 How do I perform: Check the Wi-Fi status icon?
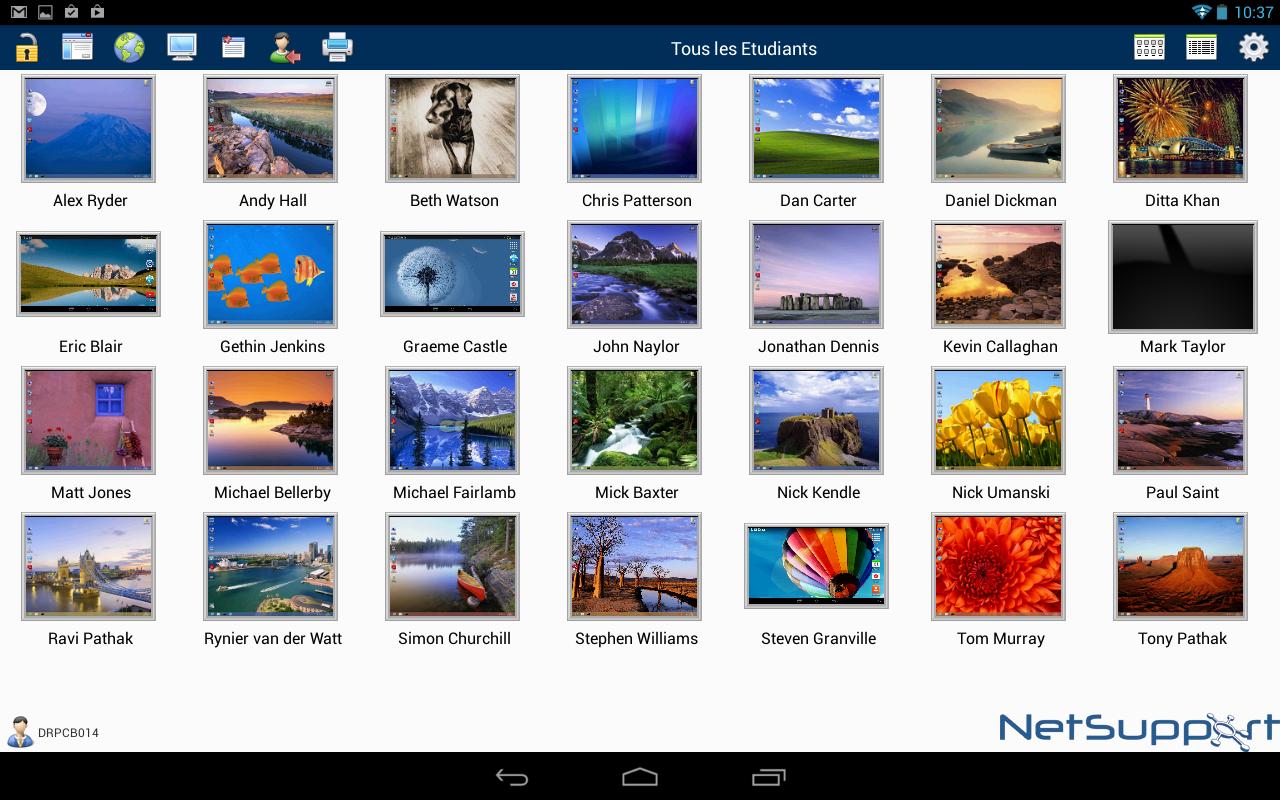pyautogui.click(x=1201, y=12)
